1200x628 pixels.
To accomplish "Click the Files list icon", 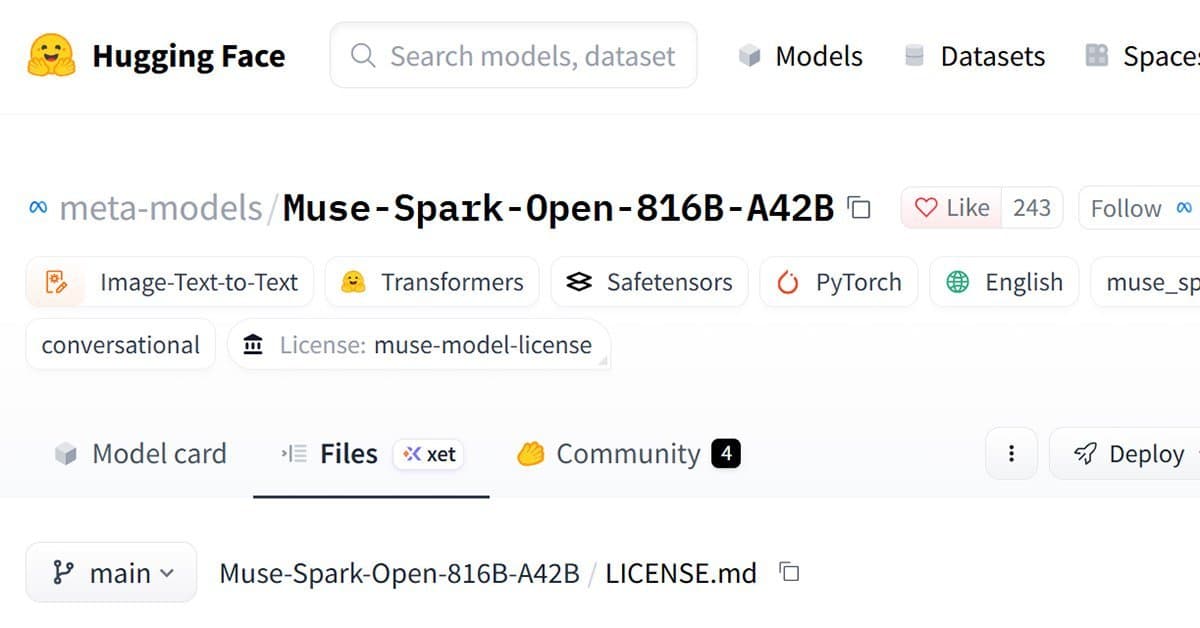I will (x=294, y=454).
